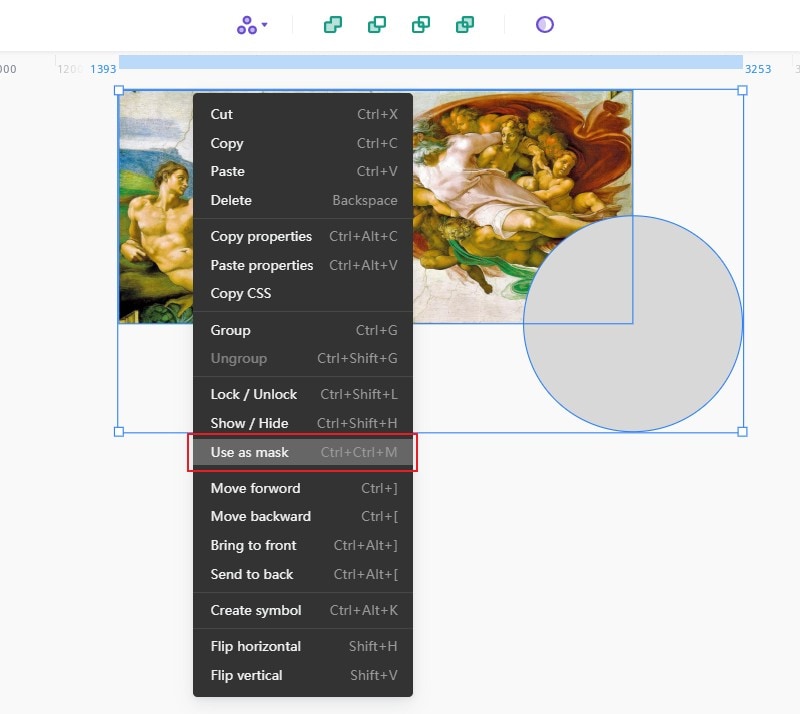Select Delete in the context menu
This screenshot has width=800, height=714.
pos(303,200)
